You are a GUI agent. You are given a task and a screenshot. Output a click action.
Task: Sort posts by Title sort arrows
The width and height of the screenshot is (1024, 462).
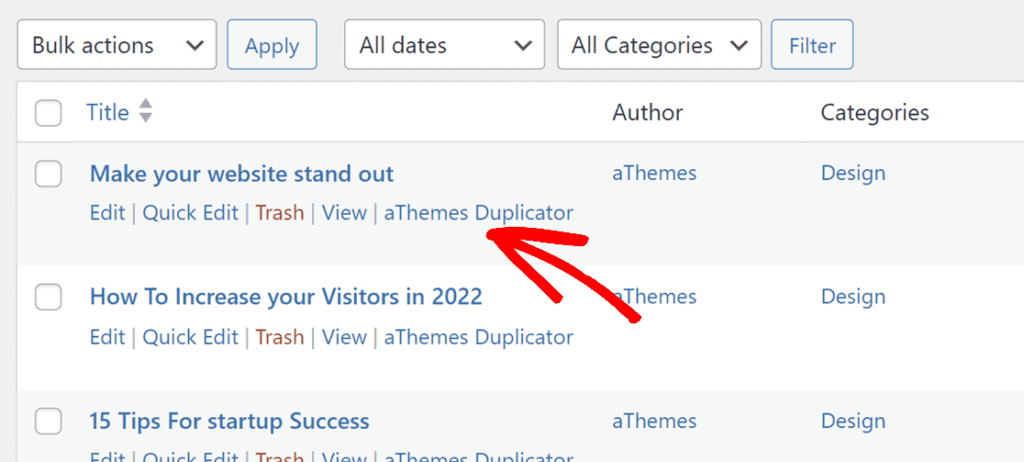pos(146,112)
